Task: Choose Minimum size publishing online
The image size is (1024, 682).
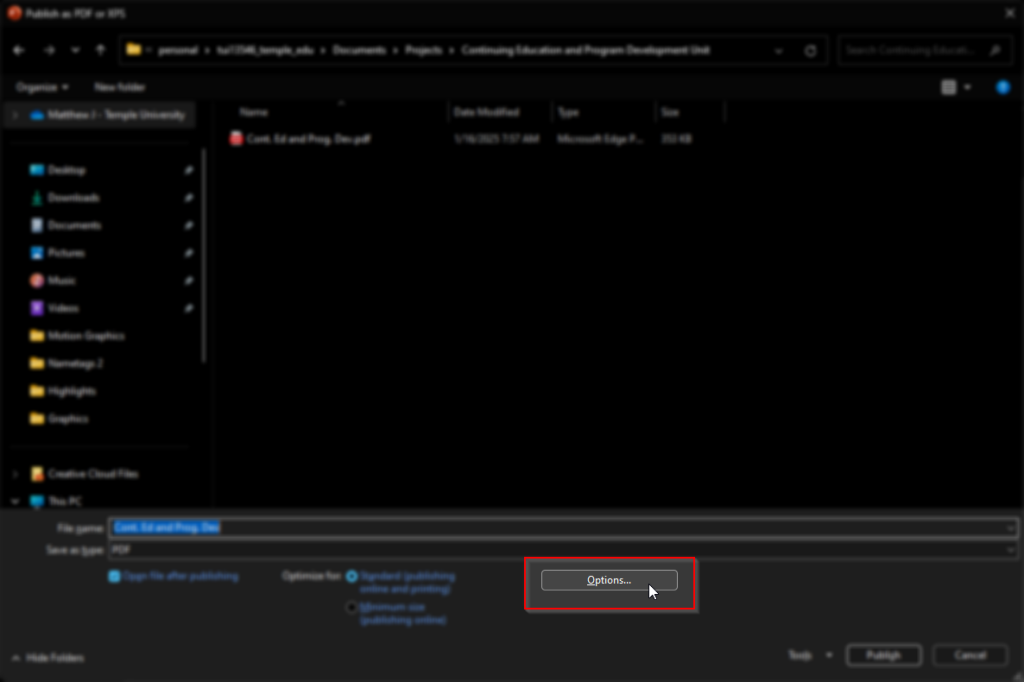Action: point(352,607)
